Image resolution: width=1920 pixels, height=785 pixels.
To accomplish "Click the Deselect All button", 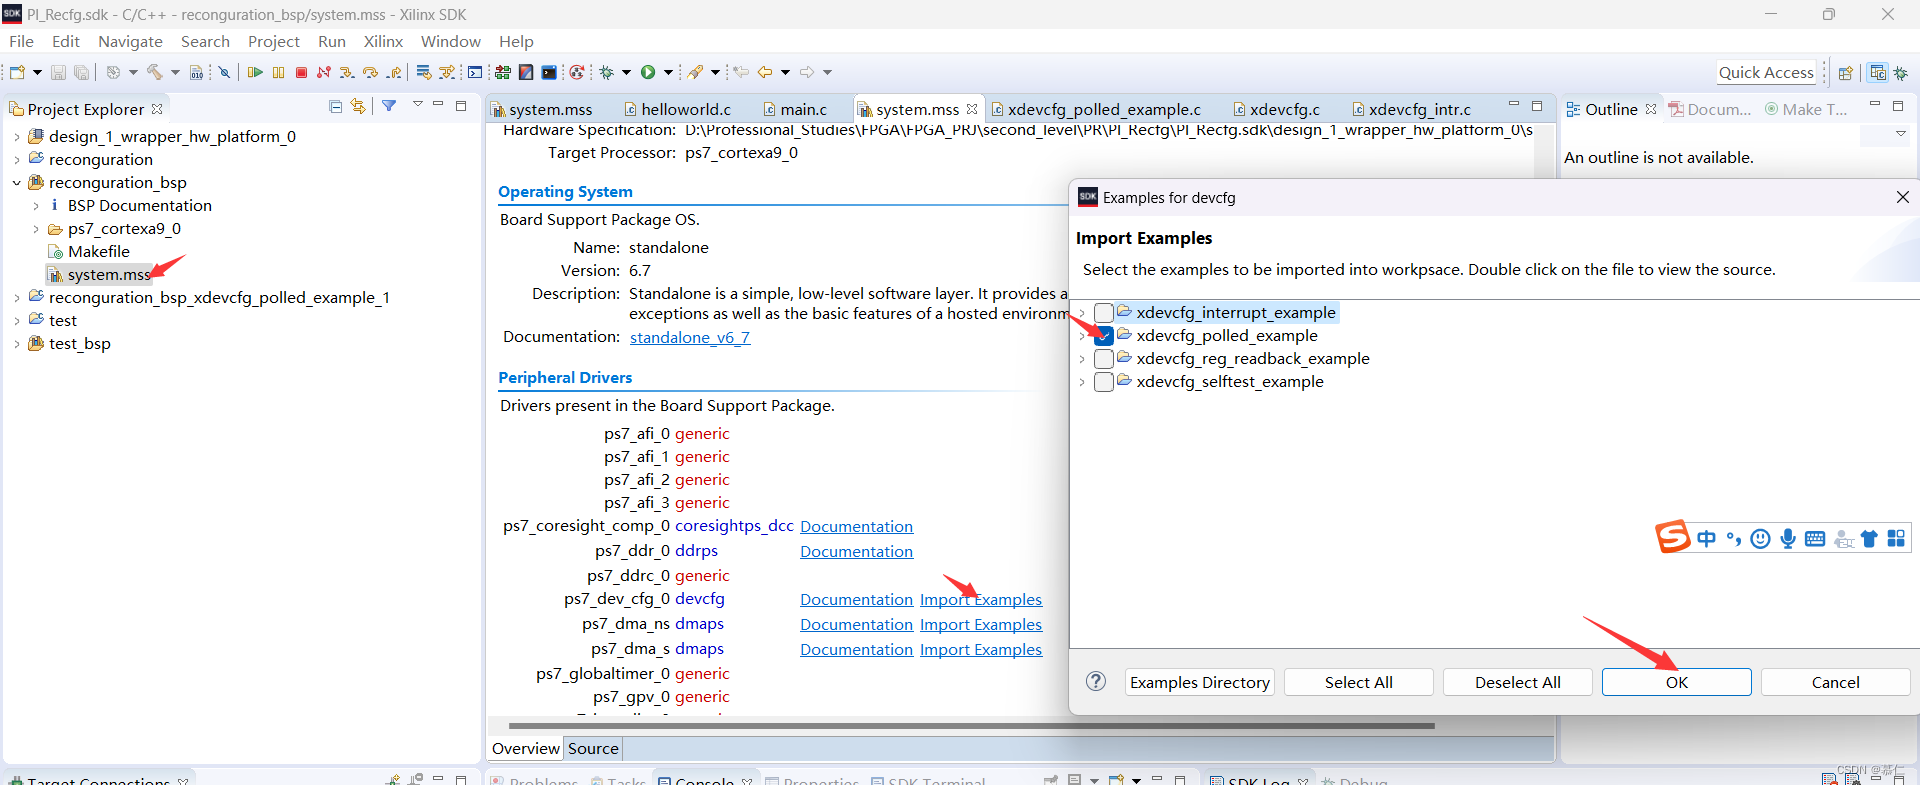I will [1517, 682].
